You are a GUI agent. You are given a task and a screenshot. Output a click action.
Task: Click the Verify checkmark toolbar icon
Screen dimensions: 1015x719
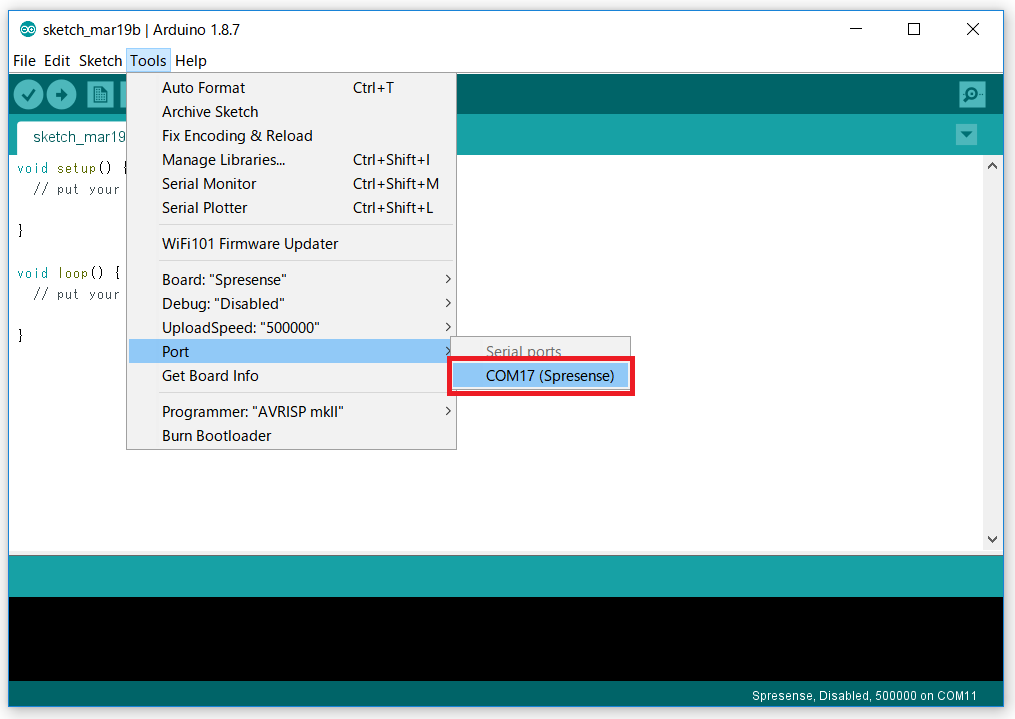click(28, 95)
